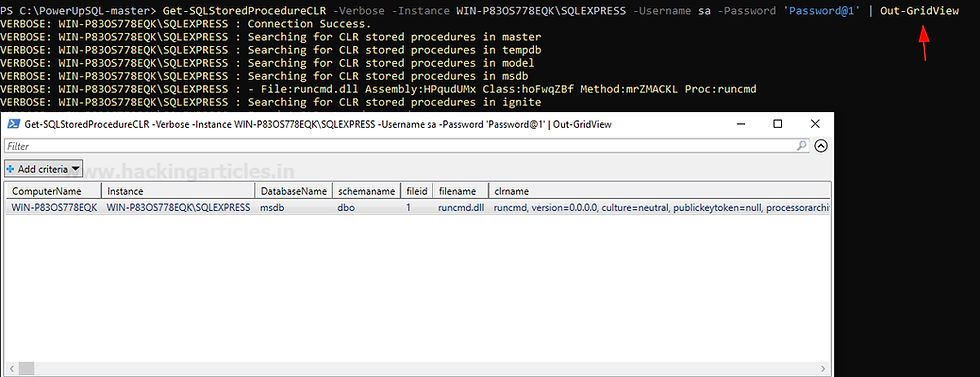Screen dimensions: 980x377
Task: Click Get-SQLStoredProcedureCLR command in PowerShell console
Action: [x=244, y=11]
